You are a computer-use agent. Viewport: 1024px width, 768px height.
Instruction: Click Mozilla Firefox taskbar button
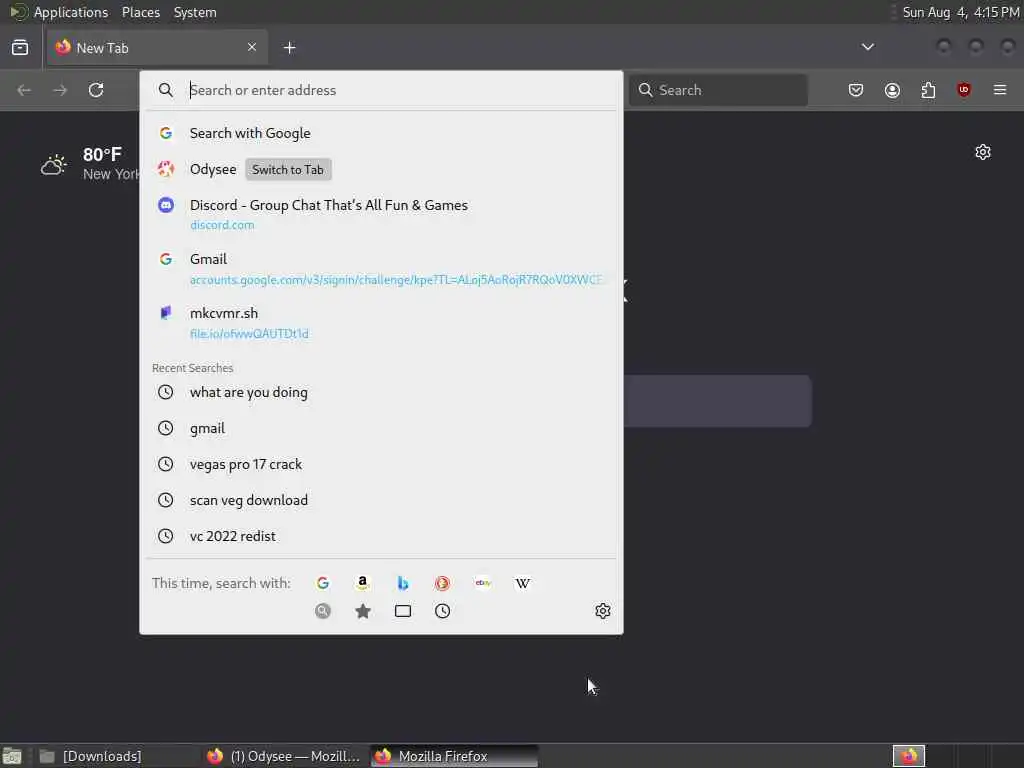coord(455,756)
